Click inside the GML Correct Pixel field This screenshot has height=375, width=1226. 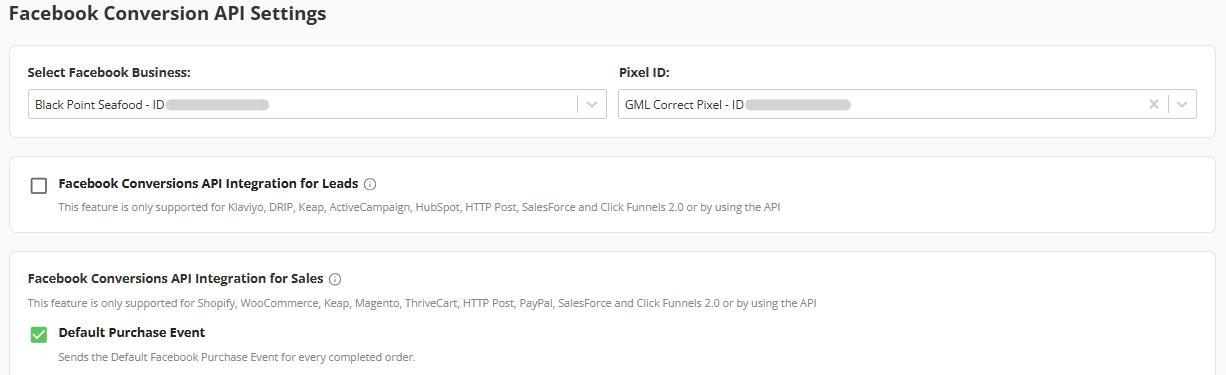click(x=880, y=104)
